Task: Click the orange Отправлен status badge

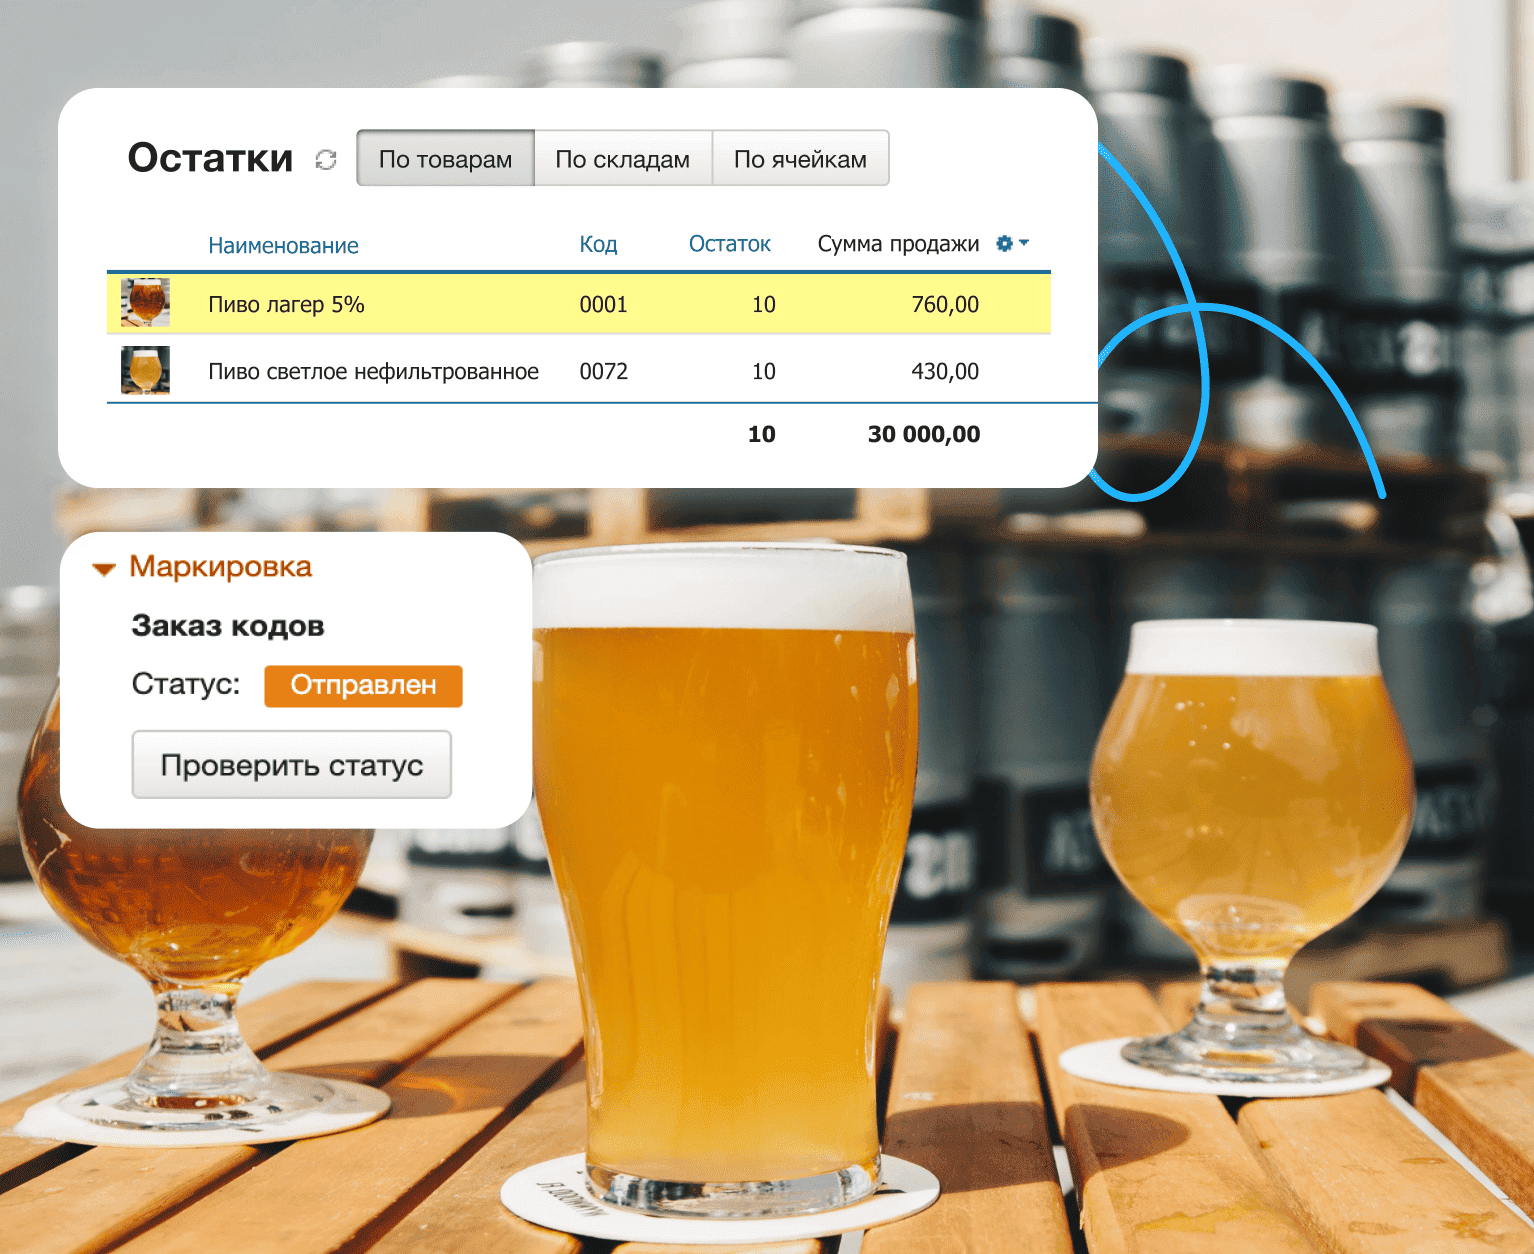Action: click(x=363, y=686)
